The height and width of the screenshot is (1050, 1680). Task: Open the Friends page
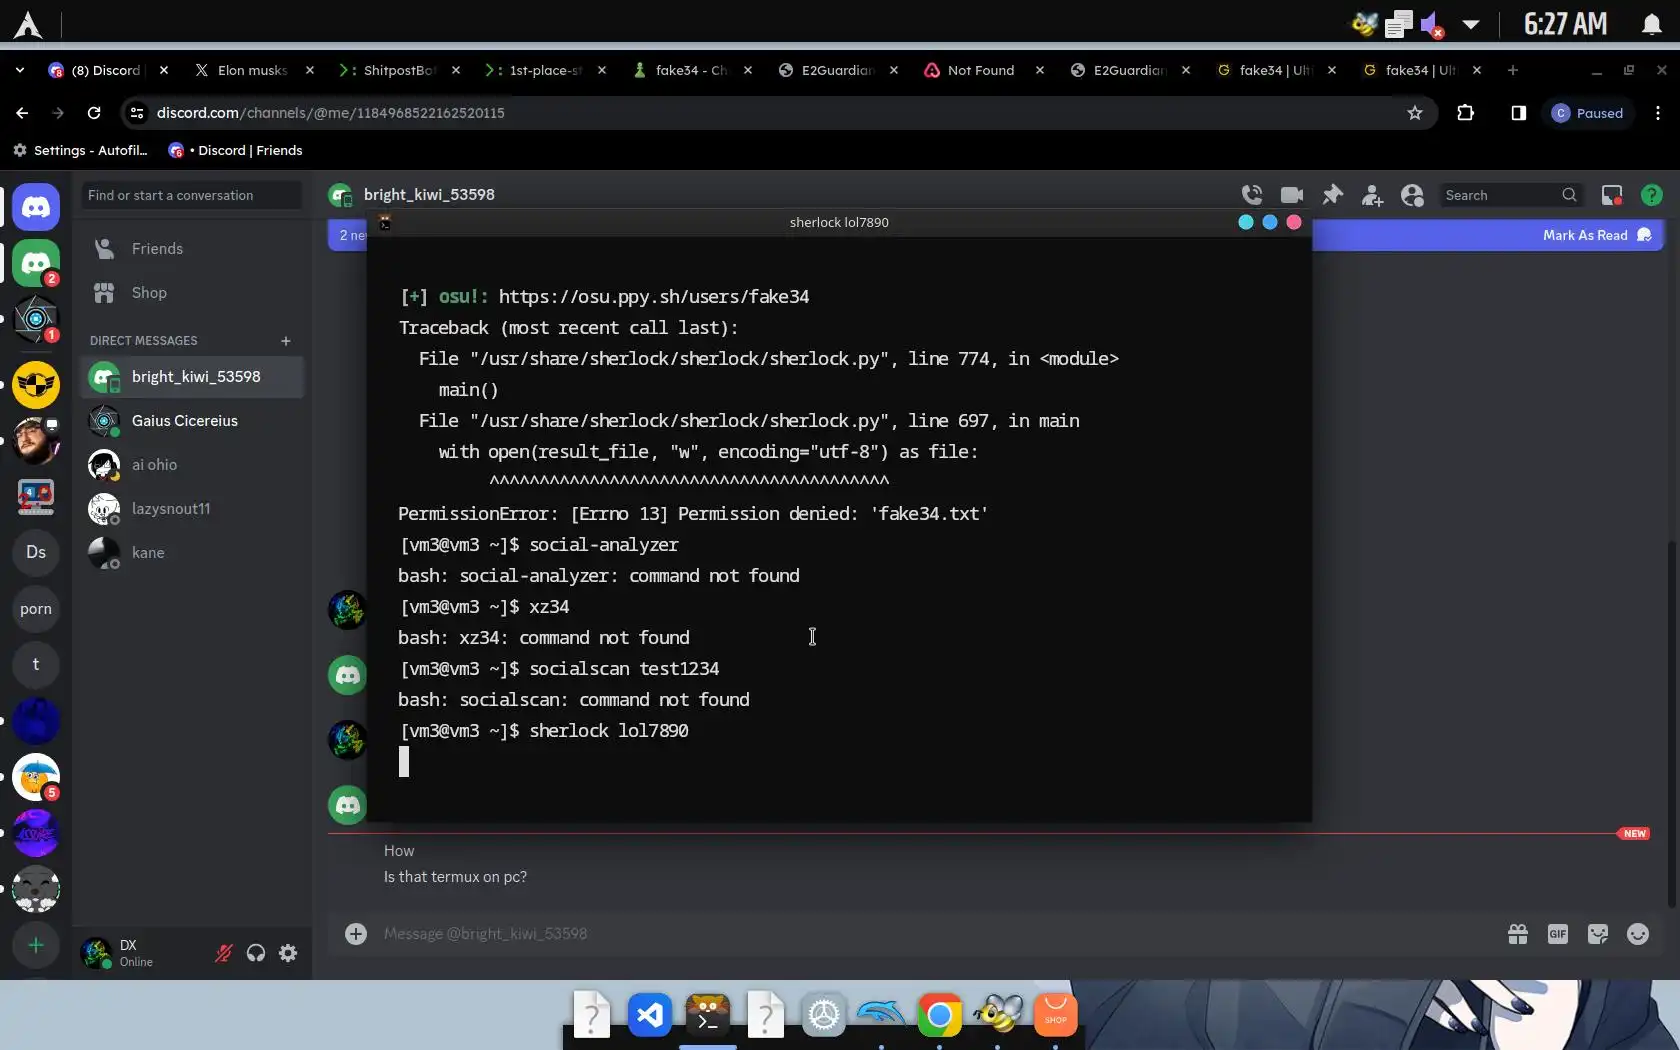(192, 249)
